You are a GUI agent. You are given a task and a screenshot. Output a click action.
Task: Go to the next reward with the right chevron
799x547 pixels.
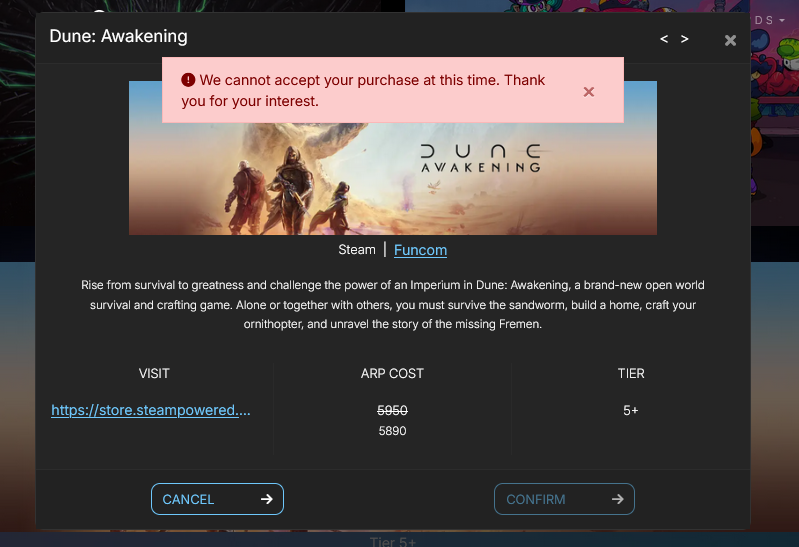click(x=684, y=39)
